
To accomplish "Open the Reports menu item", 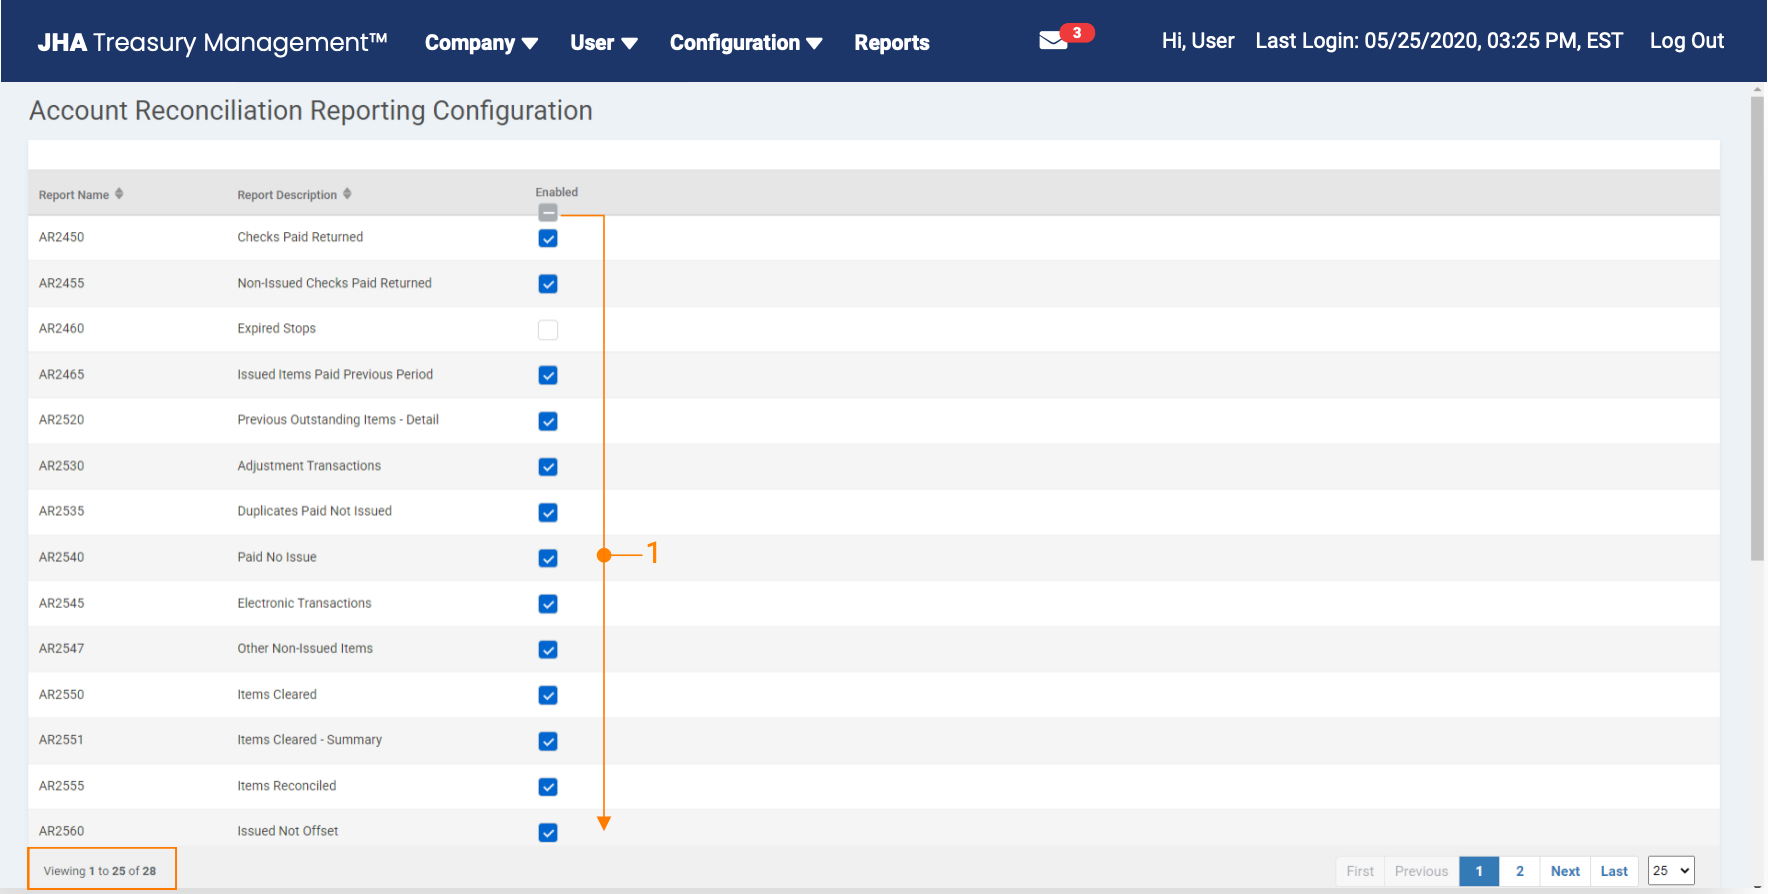I will [891, 43].
